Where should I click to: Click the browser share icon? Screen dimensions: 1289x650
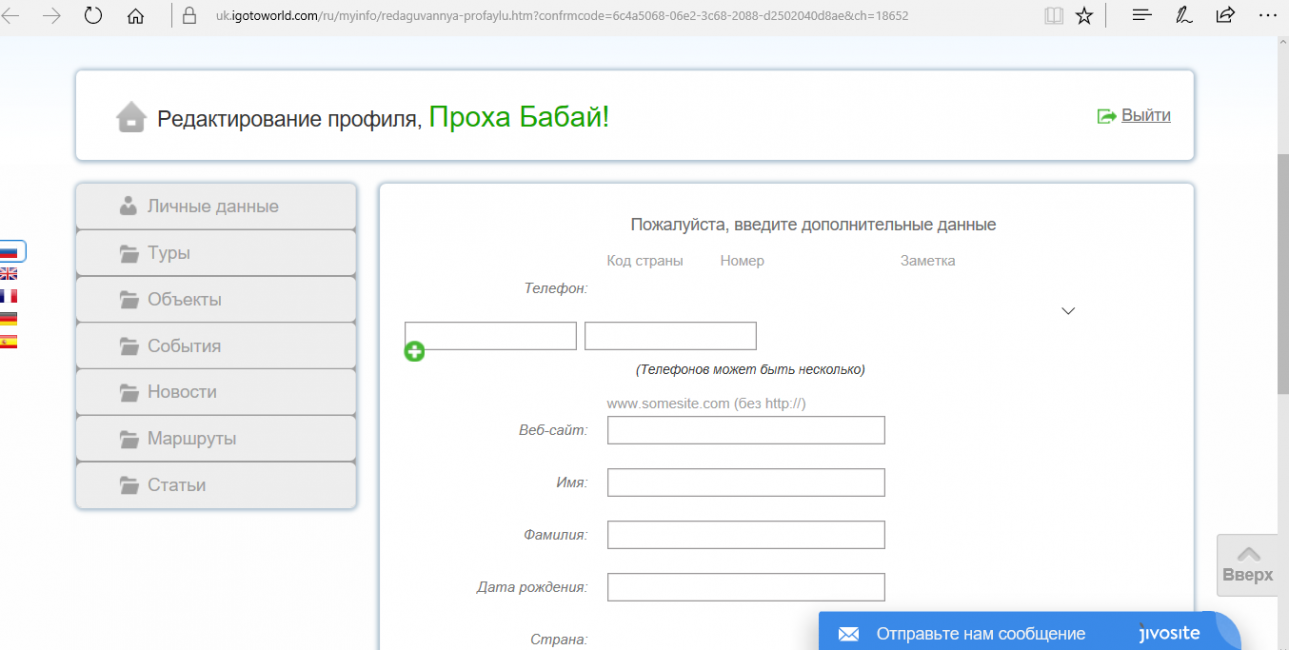(1225, 16)
